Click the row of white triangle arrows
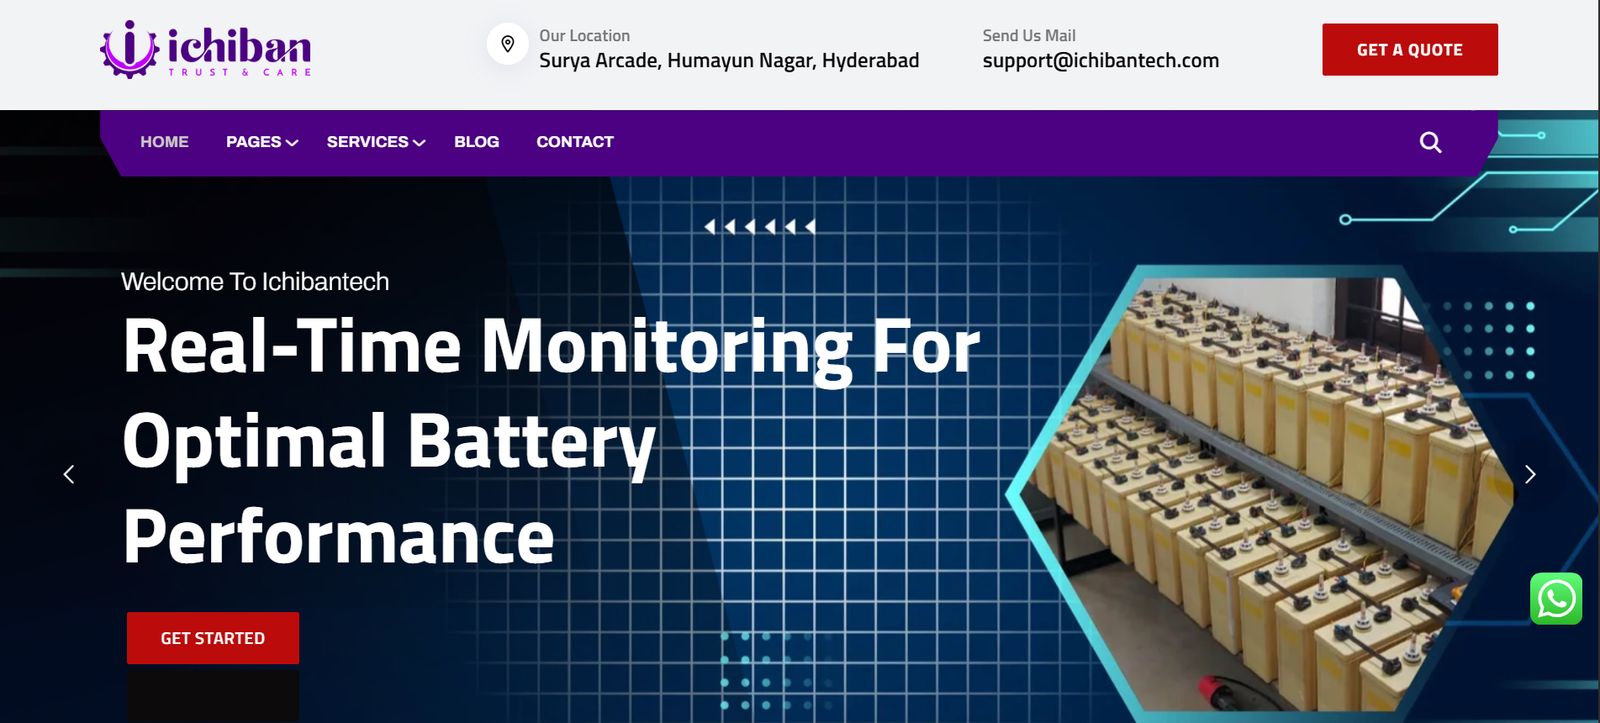The image size is (1600, 723). tap(760, 227)
